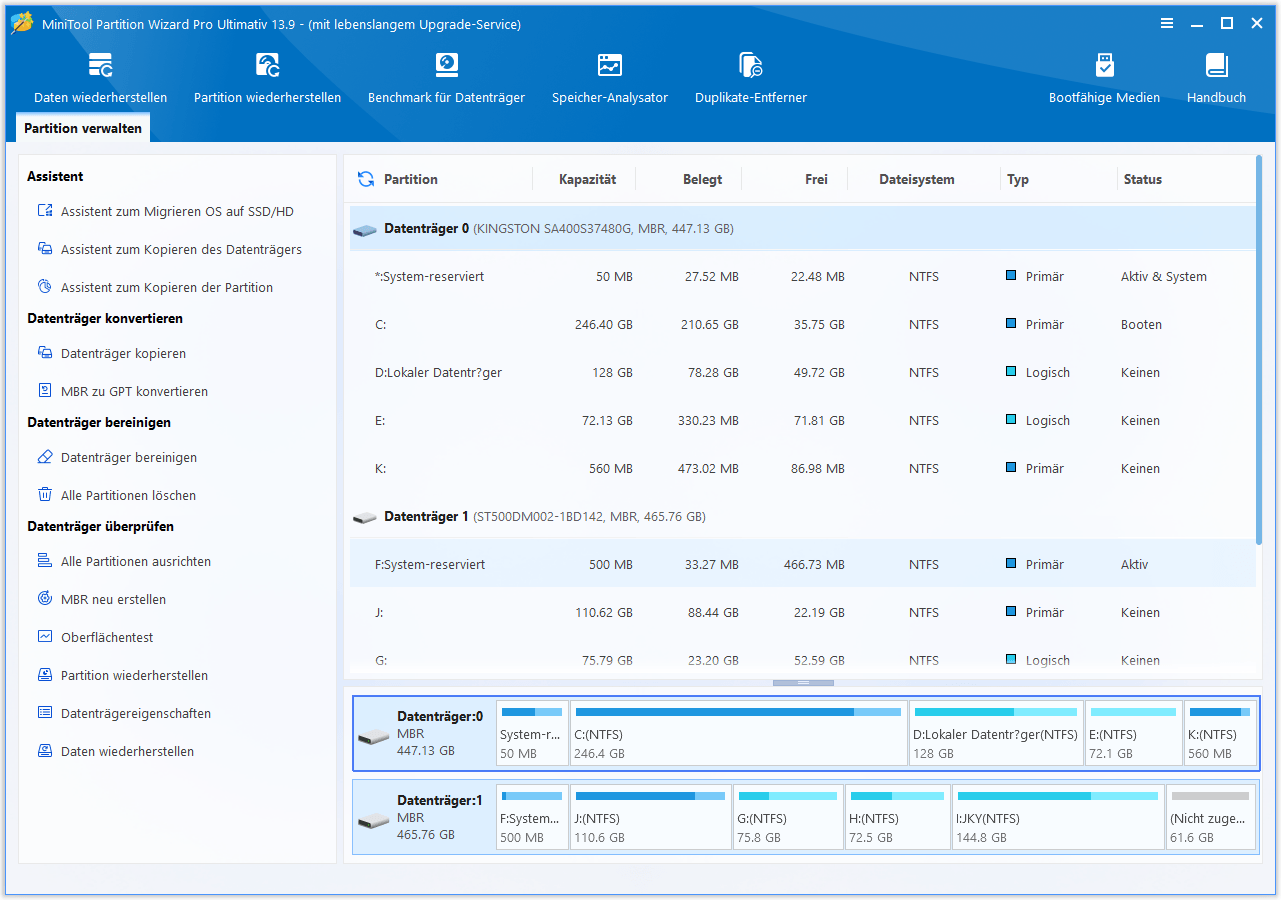1281x900 pixels.
Task: Select Alle Partitionen ausrichten
Action: click(x=124, y=561)
